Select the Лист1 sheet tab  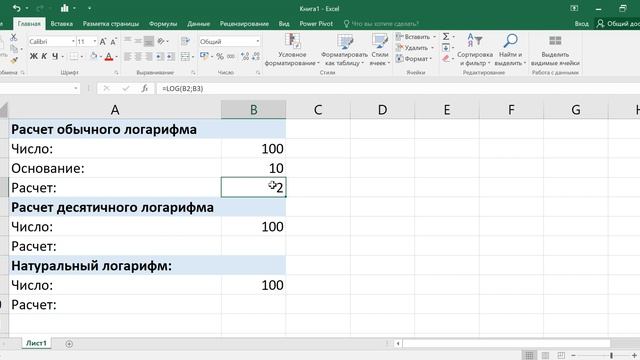(36, 343)
